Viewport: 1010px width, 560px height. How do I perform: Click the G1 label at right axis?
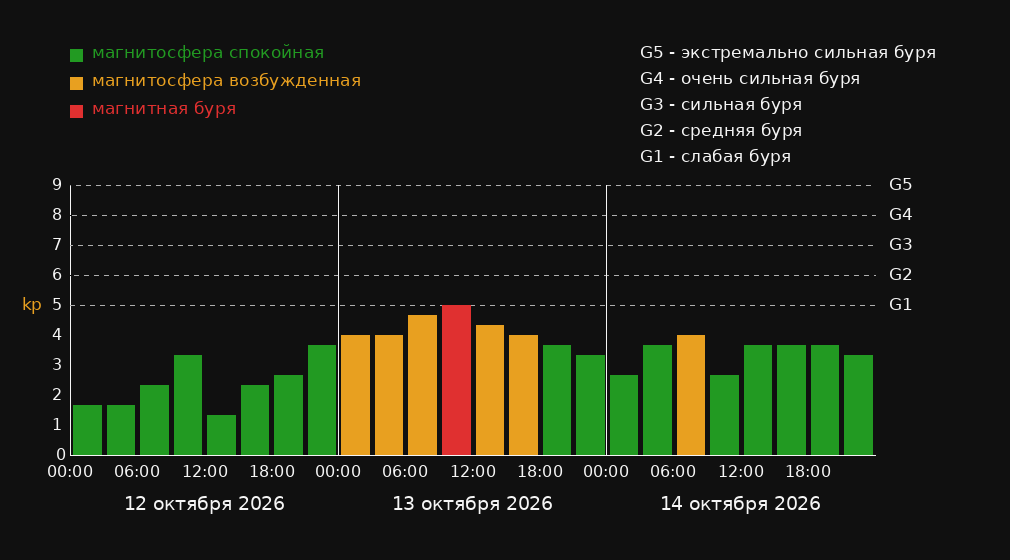pos(900,305)
